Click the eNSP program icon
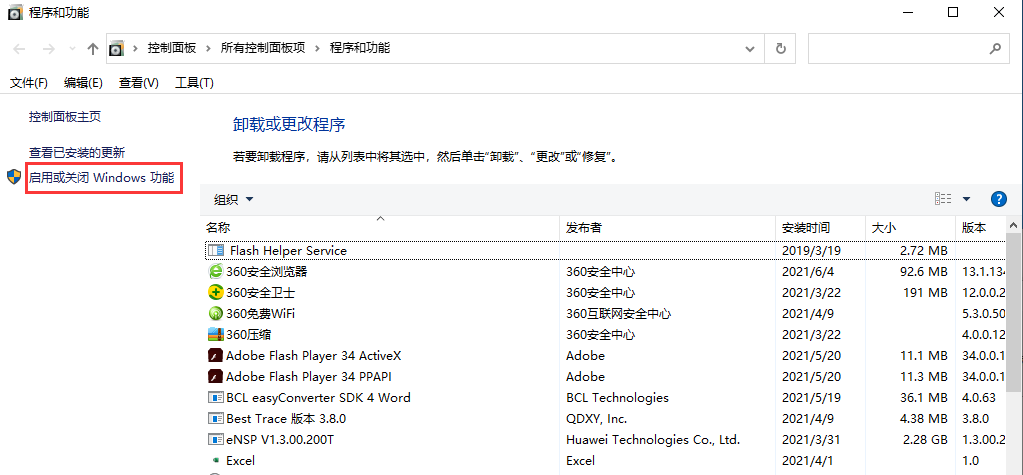Viewport: 1023px width, 475px height. tap(215, 439)
